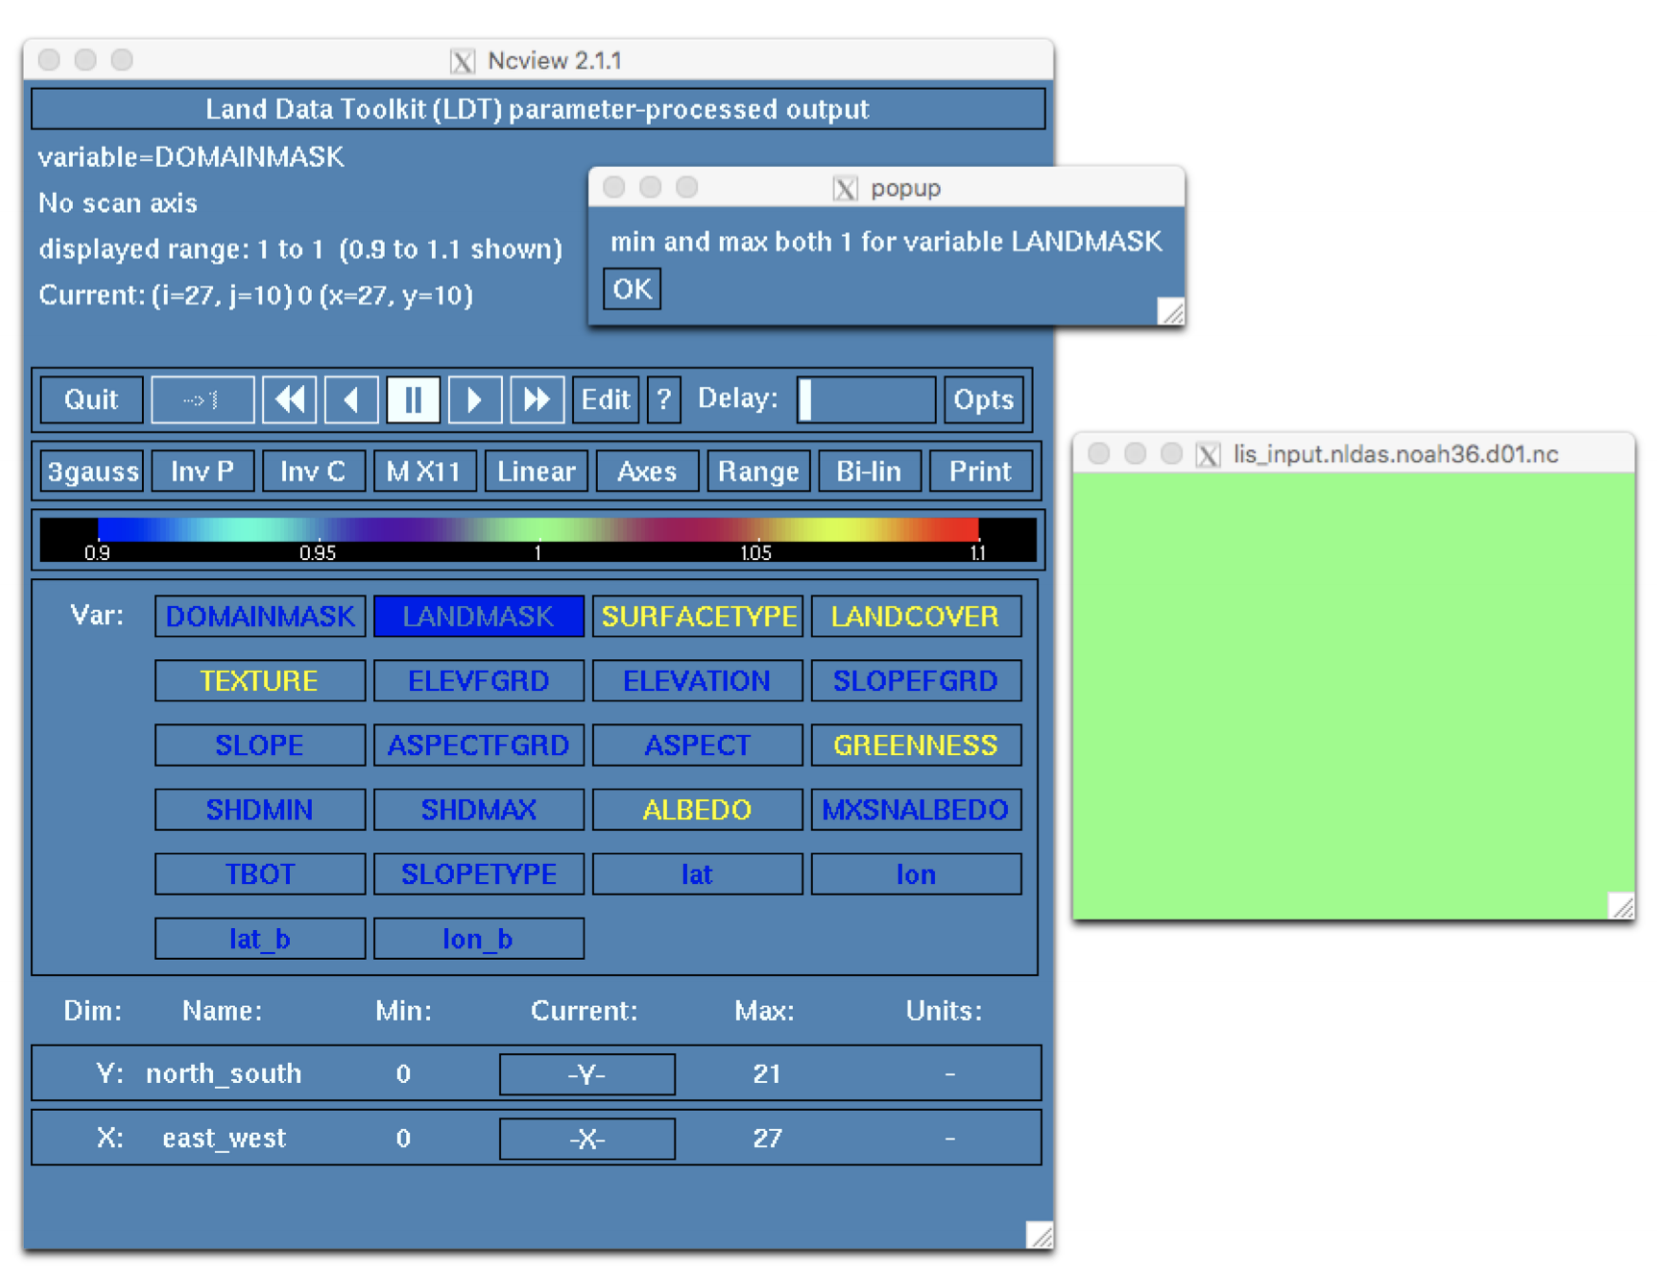Click the -Y- current dimension button

pyautogui.click(x=587, y=1075)
